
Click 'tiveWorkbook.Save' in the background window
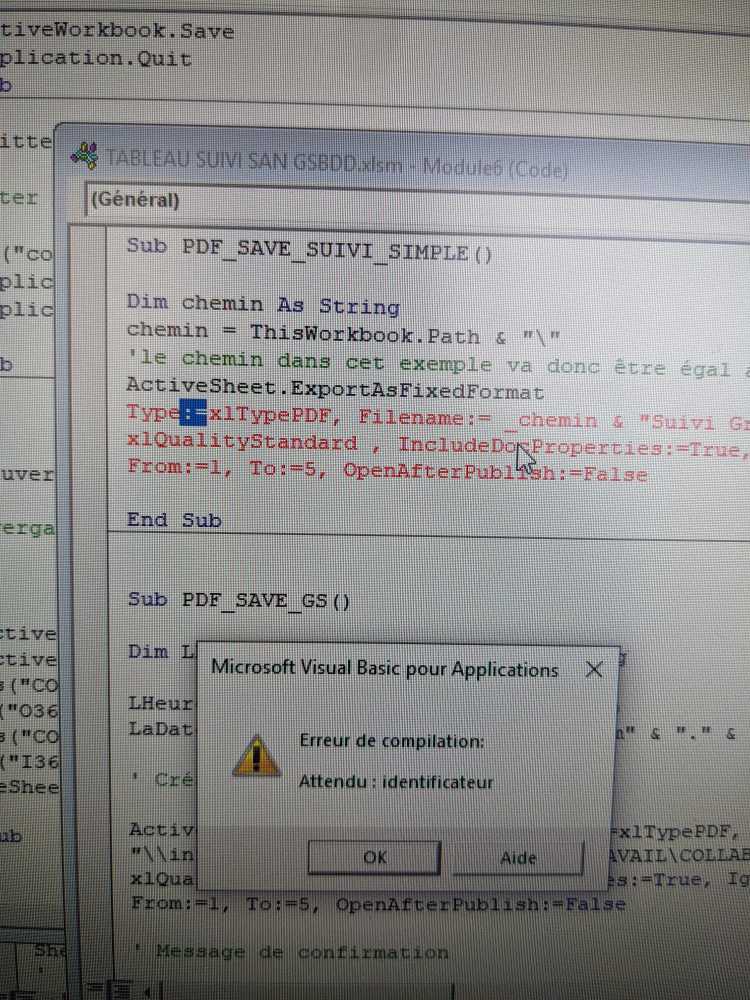click(x=117, y=31)
